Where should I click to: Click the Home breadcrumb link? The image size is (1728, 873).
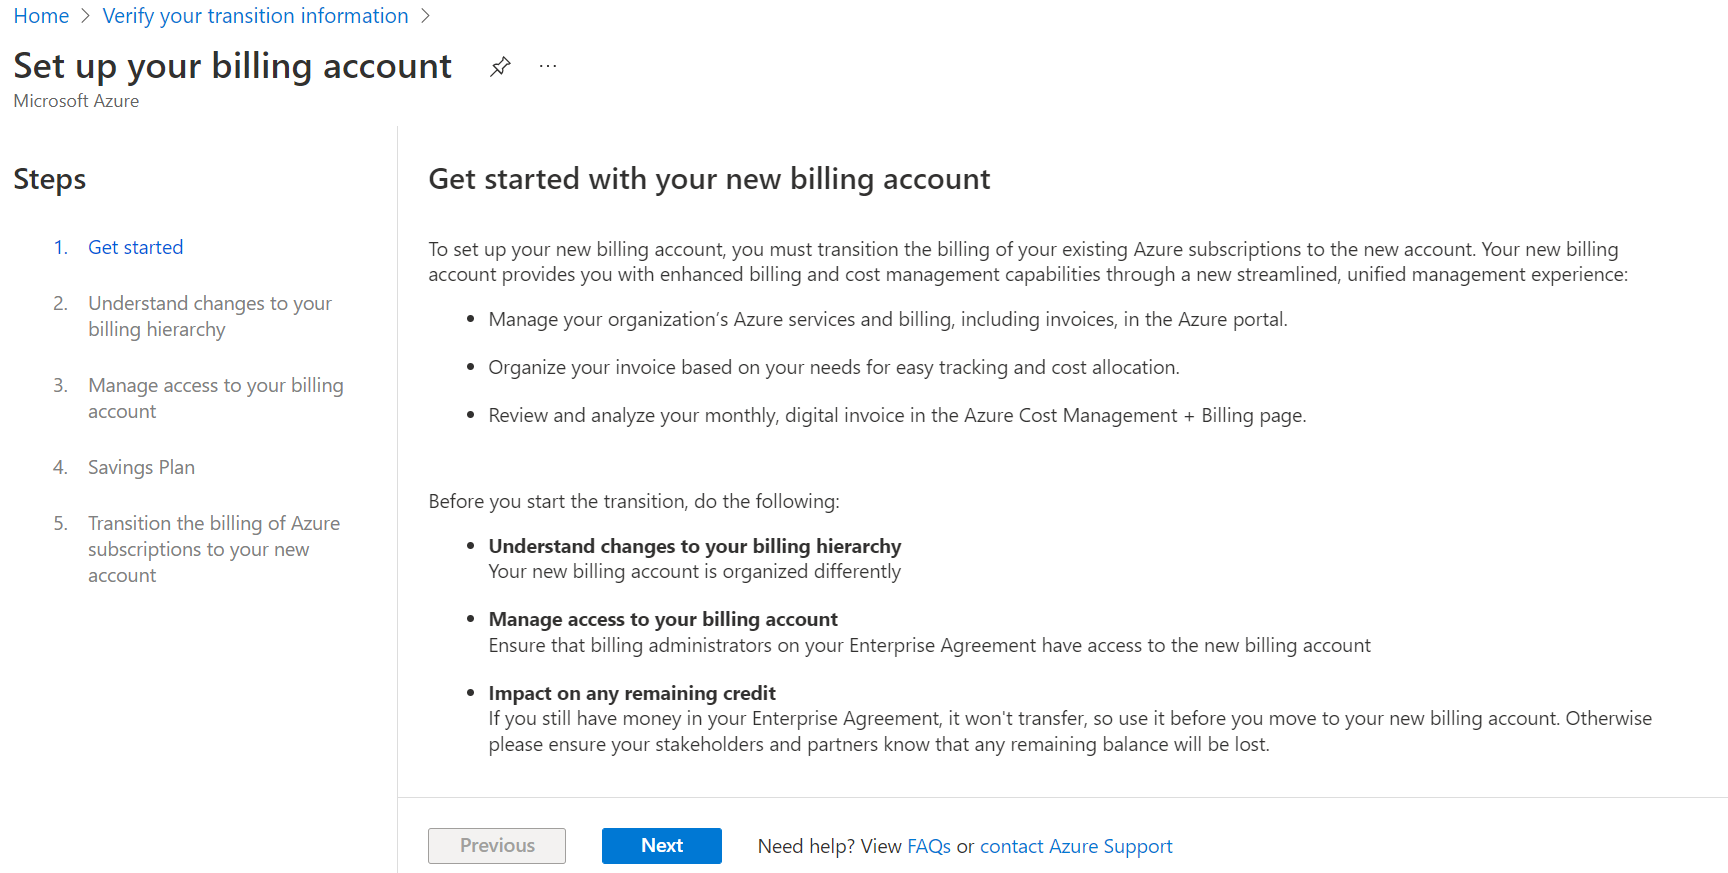[41, 16]
